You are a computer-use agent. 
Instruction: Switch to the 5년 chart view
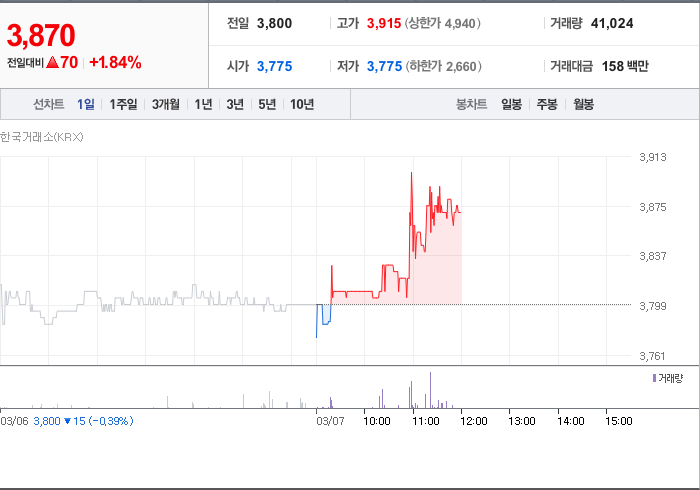pyautogui.click(x=267, y=104)
